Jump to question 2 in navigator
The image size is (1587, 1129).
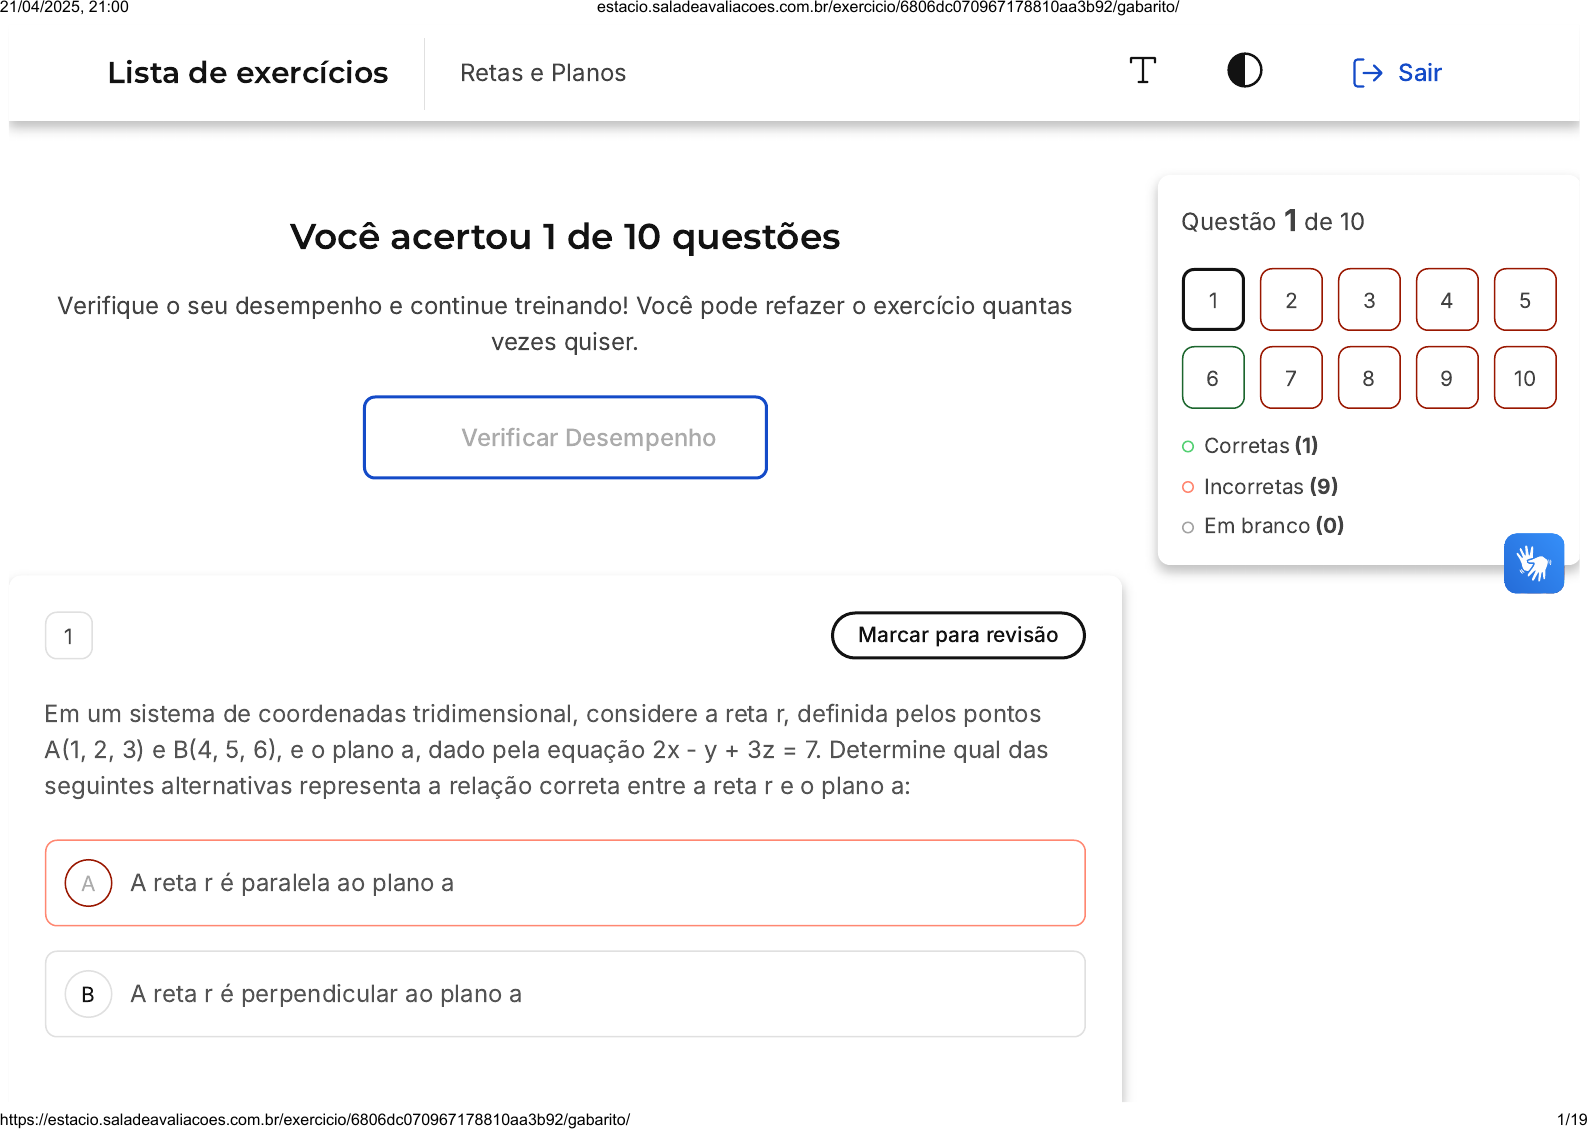coord(1291,300)
